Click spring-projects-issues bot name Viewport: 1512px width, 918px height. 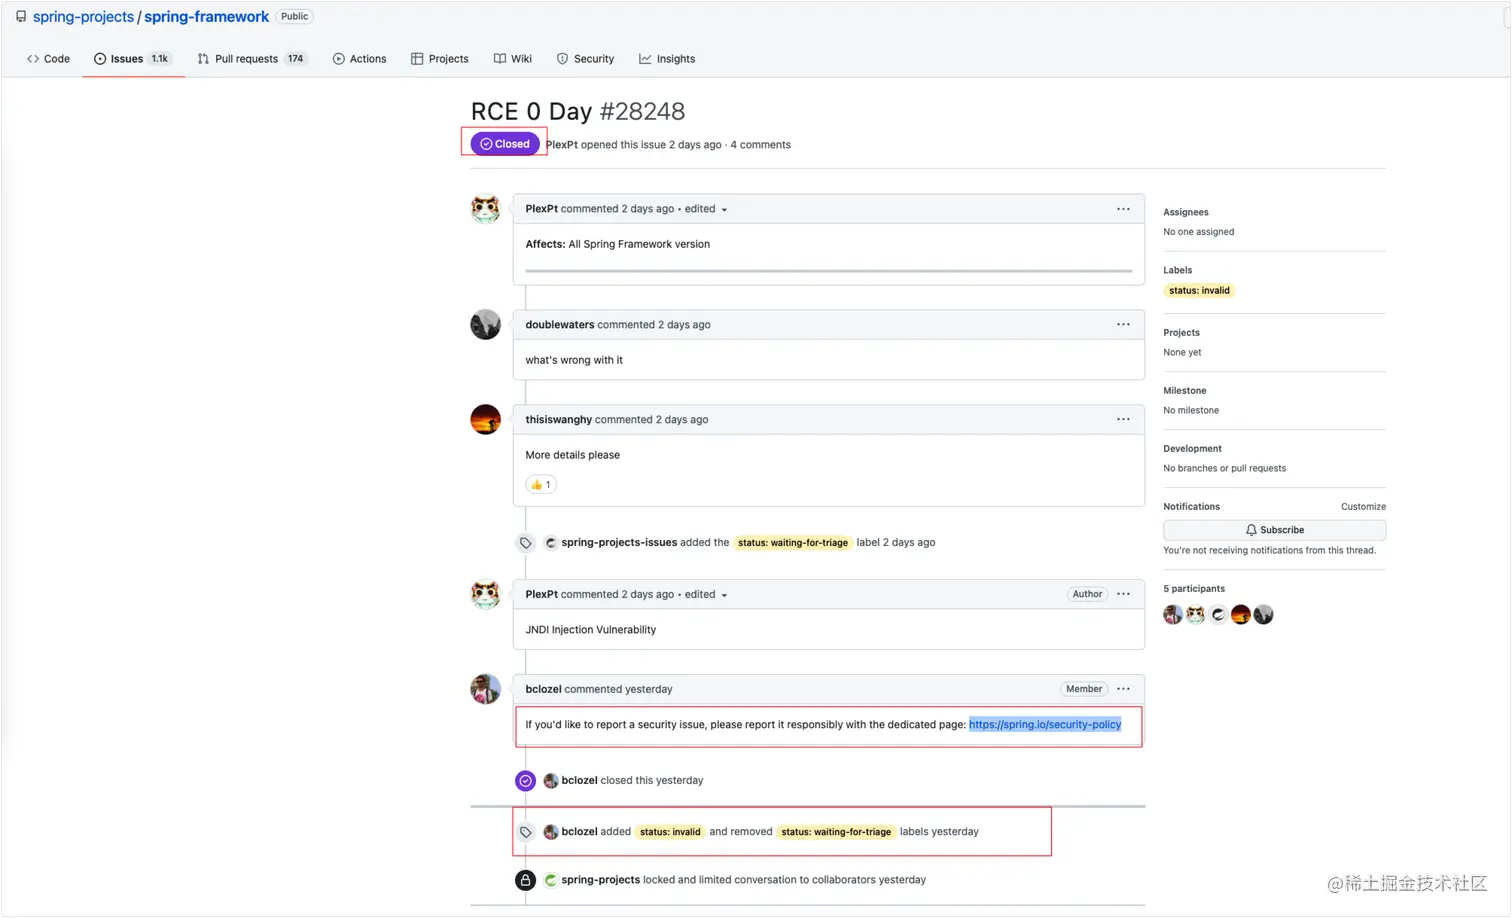[619, 543]
